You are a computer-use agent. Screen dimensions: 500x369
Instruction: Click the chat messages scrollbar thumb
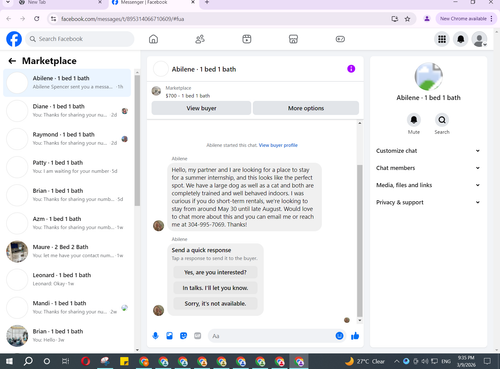point(360,241)
